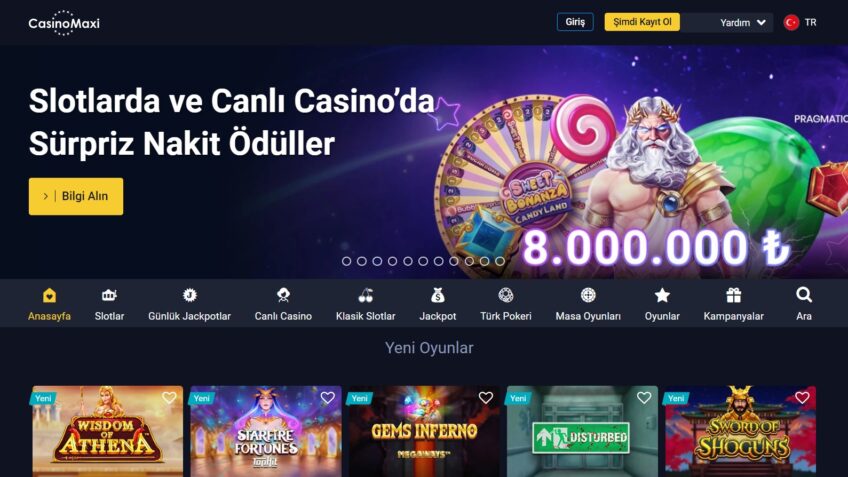Viewport: 848px width, 477px height.
Task: Click the Şimdi Kayıt Ol button
Action: click(642, 22)
